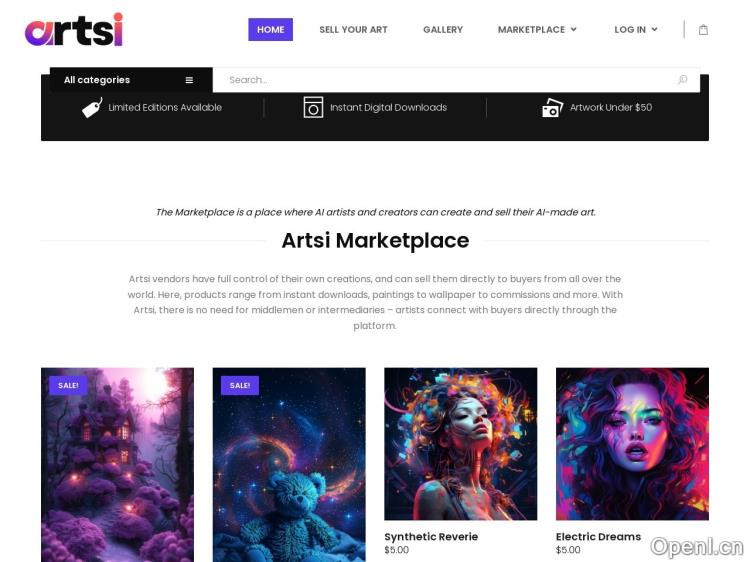Click the camera Artwork Under $50 icon

click(x=552, y=108)
